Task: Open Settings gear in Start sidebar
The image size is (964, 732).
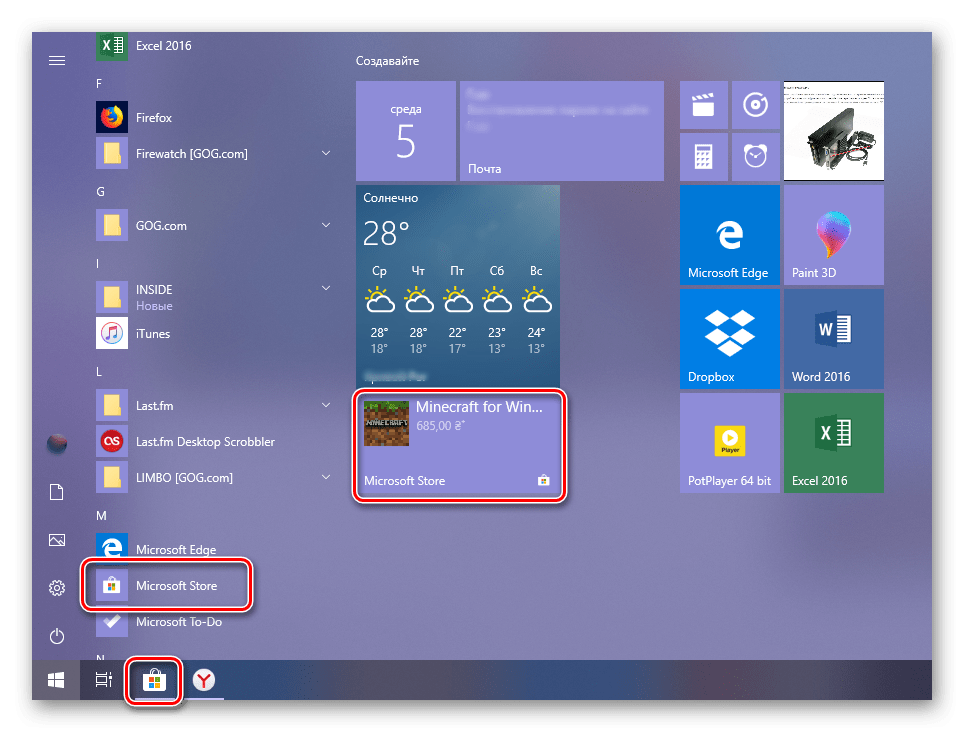Action: (57, 588)
